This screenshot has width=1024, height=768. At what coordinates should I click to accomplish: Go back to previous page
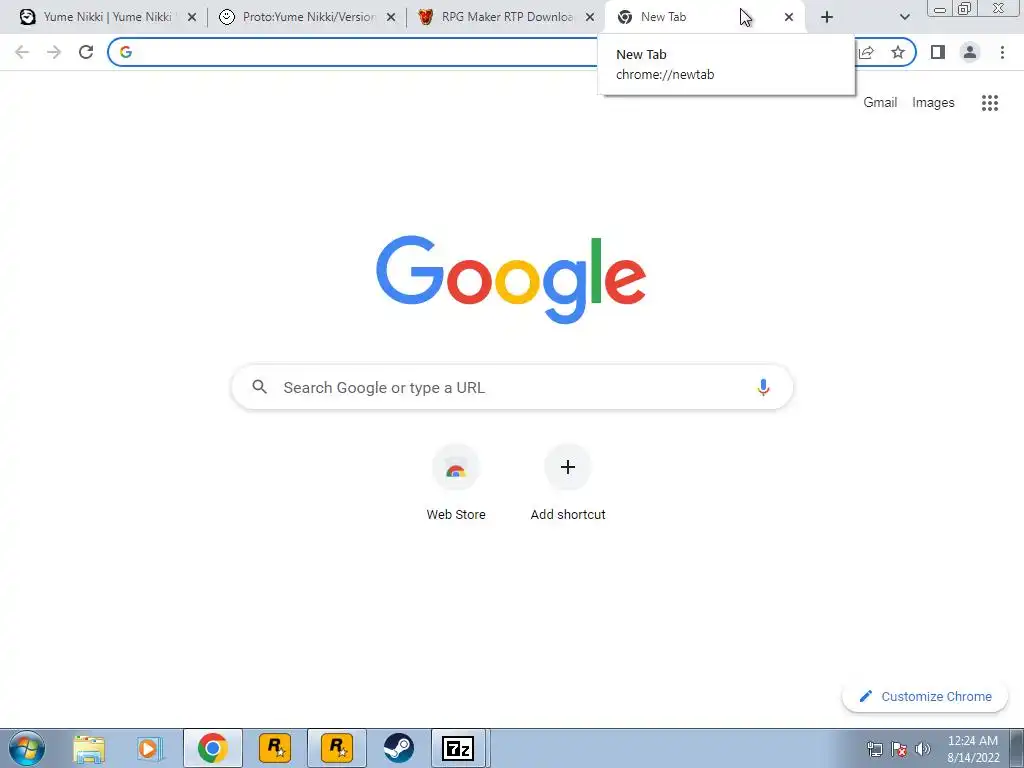coord(22,52)
